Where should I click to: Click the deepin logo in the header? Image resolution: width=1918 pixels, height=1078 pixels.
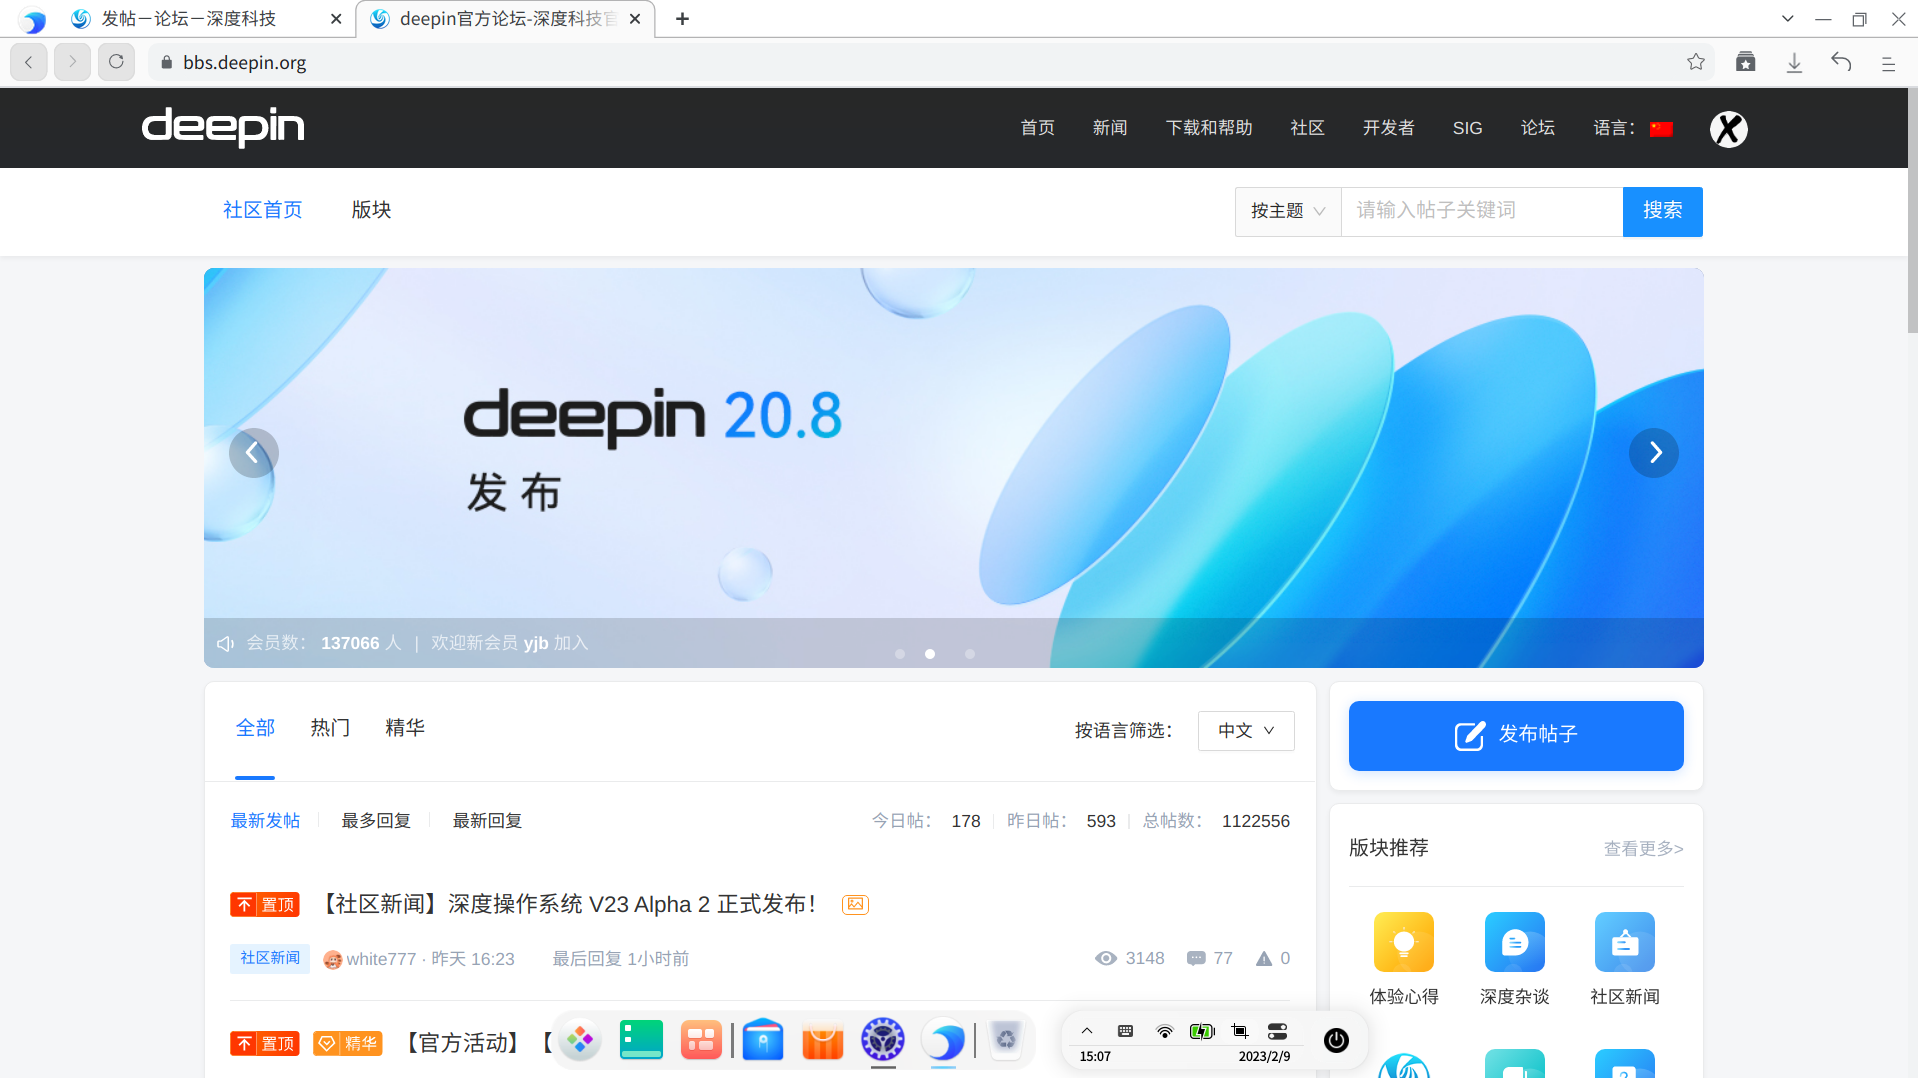click(x=223, y=127)
